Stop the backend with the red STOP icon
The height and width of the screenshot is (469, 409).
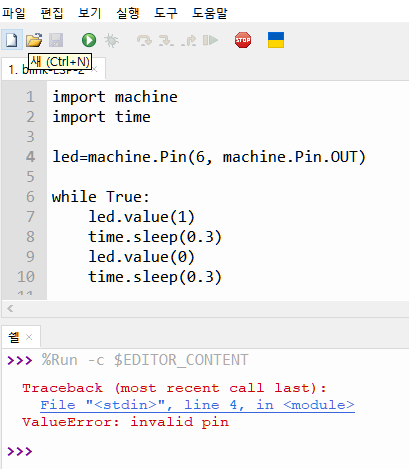(x=243, y=40)
